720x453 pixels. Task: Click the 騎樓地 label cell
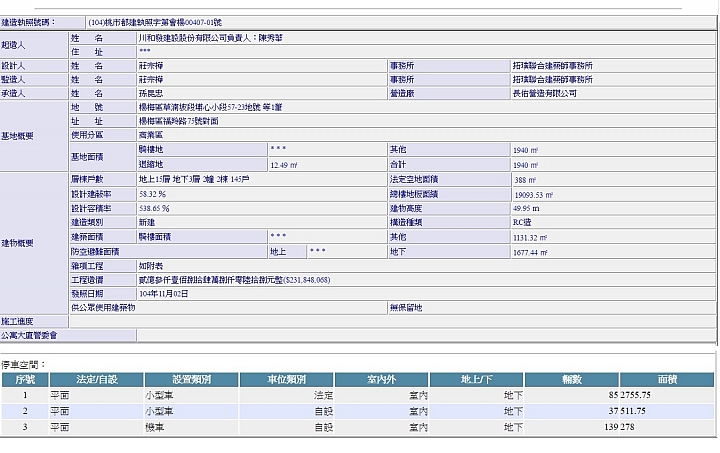click(x=202, y=149)
